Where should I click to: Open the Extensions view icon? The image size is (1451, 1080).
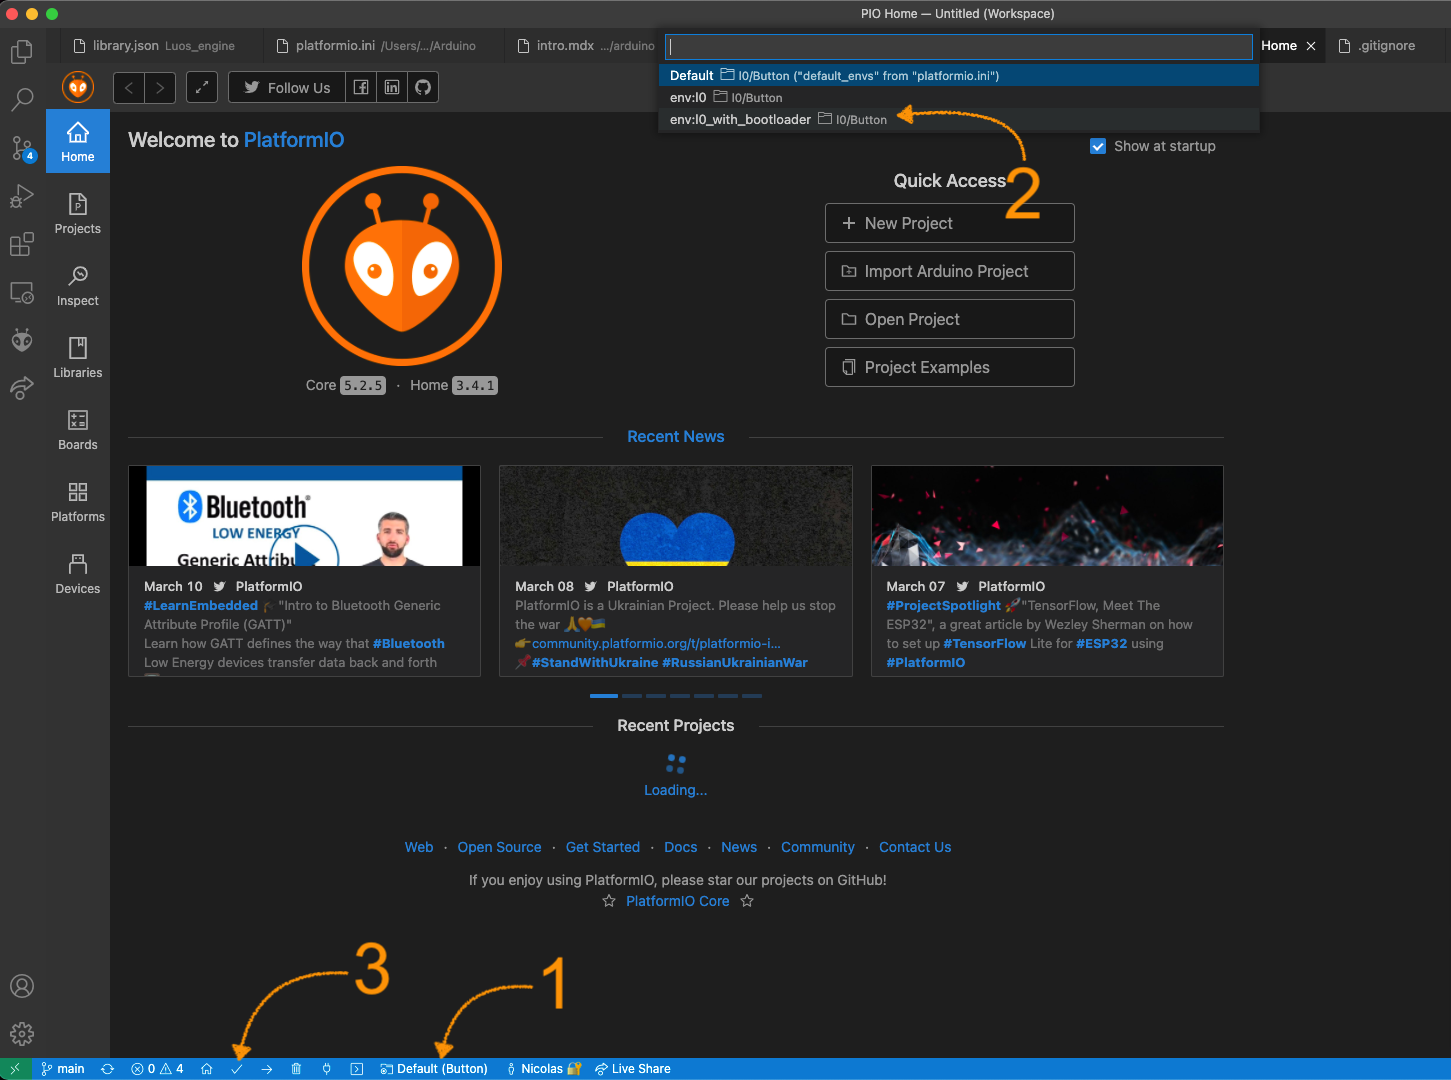22,244
